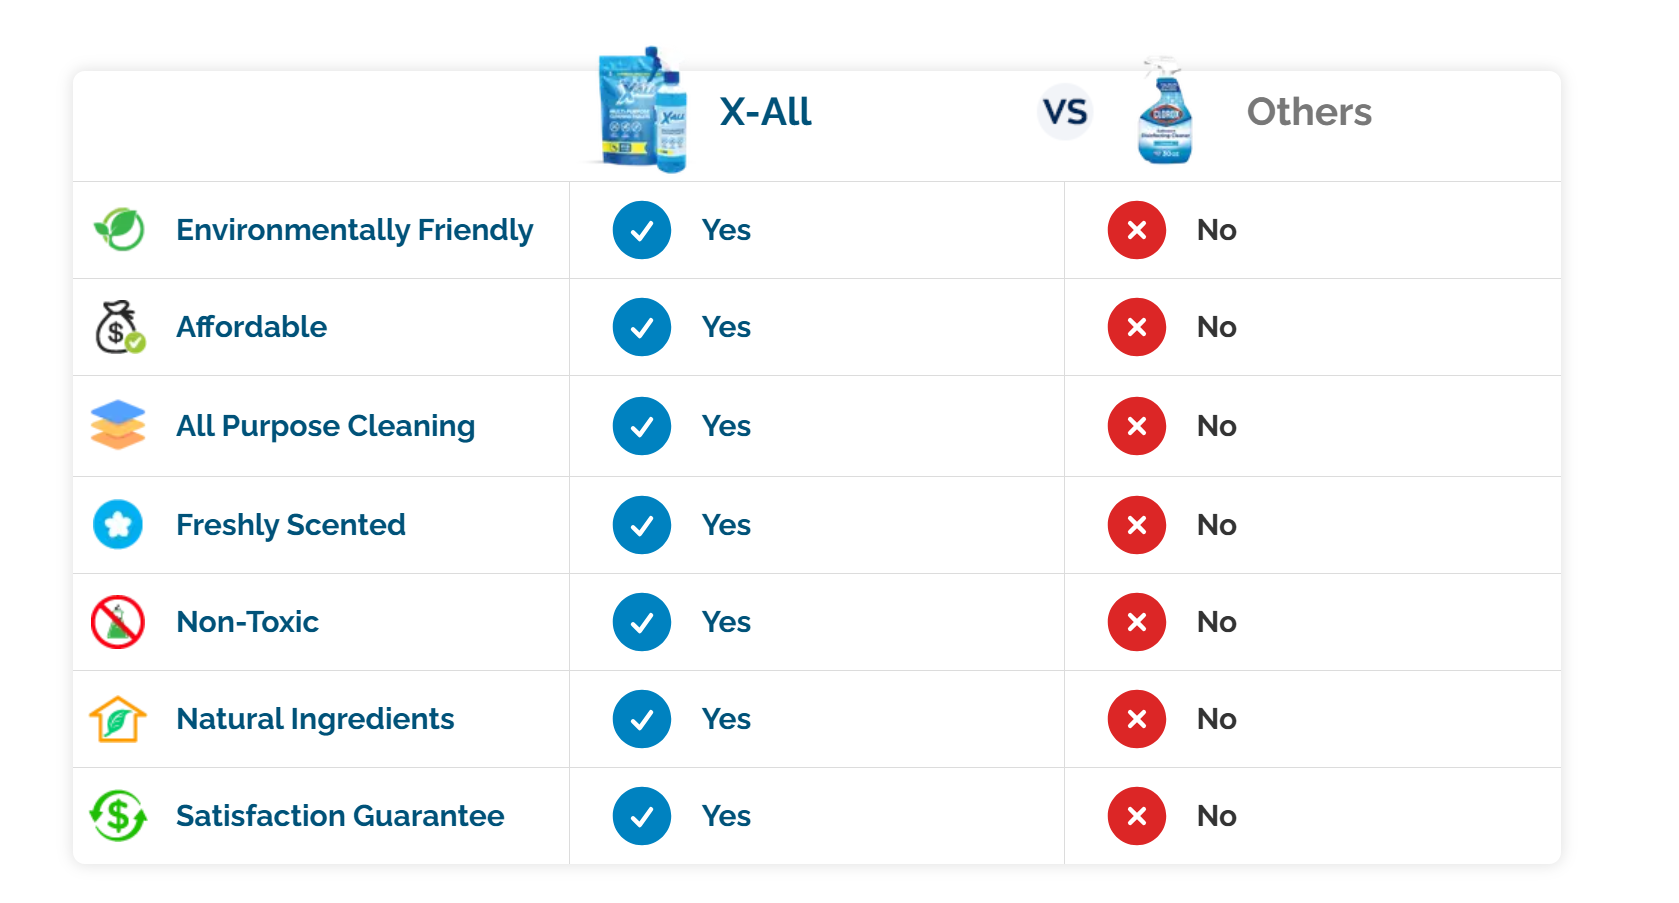Click blue checkmark in Environmentally Friendly row

click(x=642, y=230)
